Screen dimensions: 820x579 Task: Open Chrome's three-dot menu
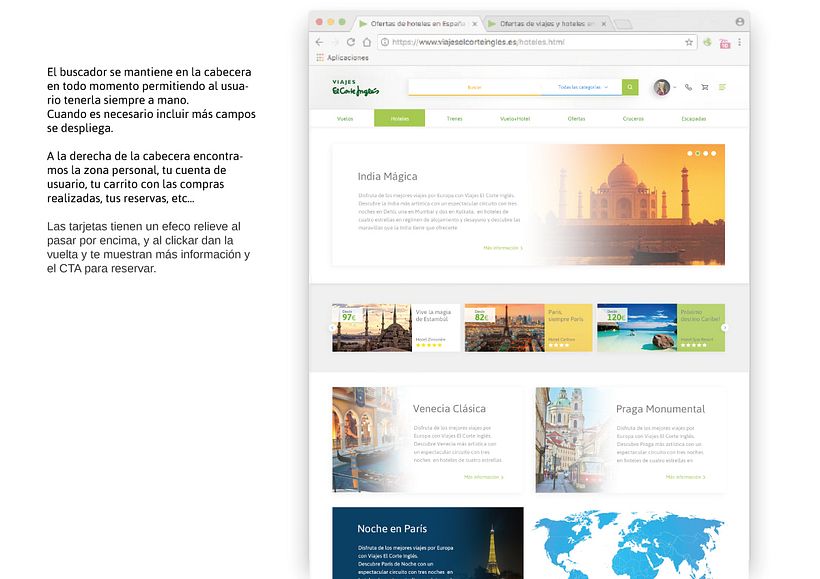738,42
